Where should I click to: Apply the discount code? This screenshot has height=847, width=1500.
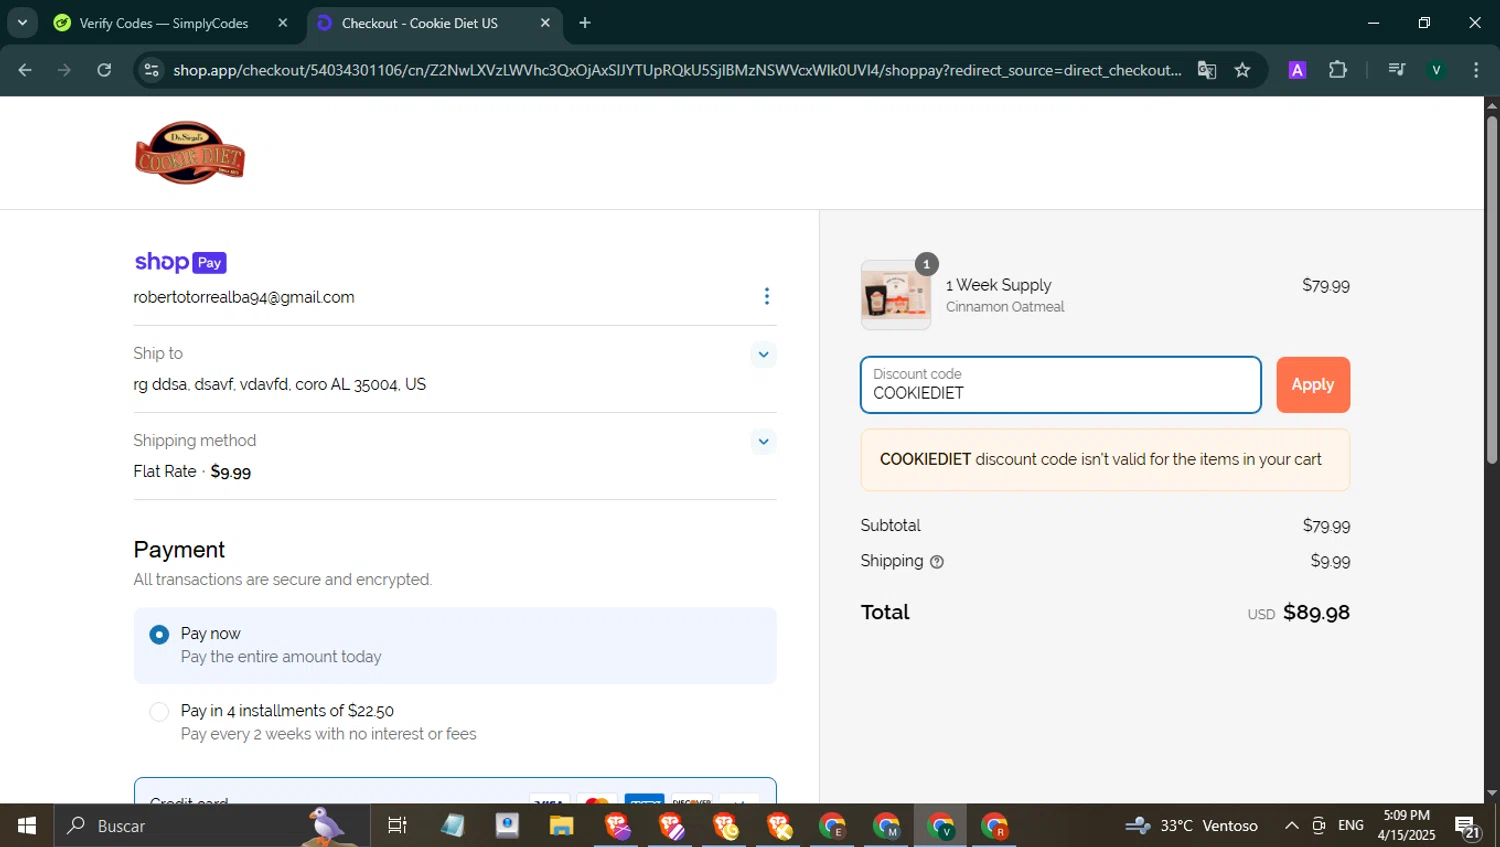[1312, 385]
